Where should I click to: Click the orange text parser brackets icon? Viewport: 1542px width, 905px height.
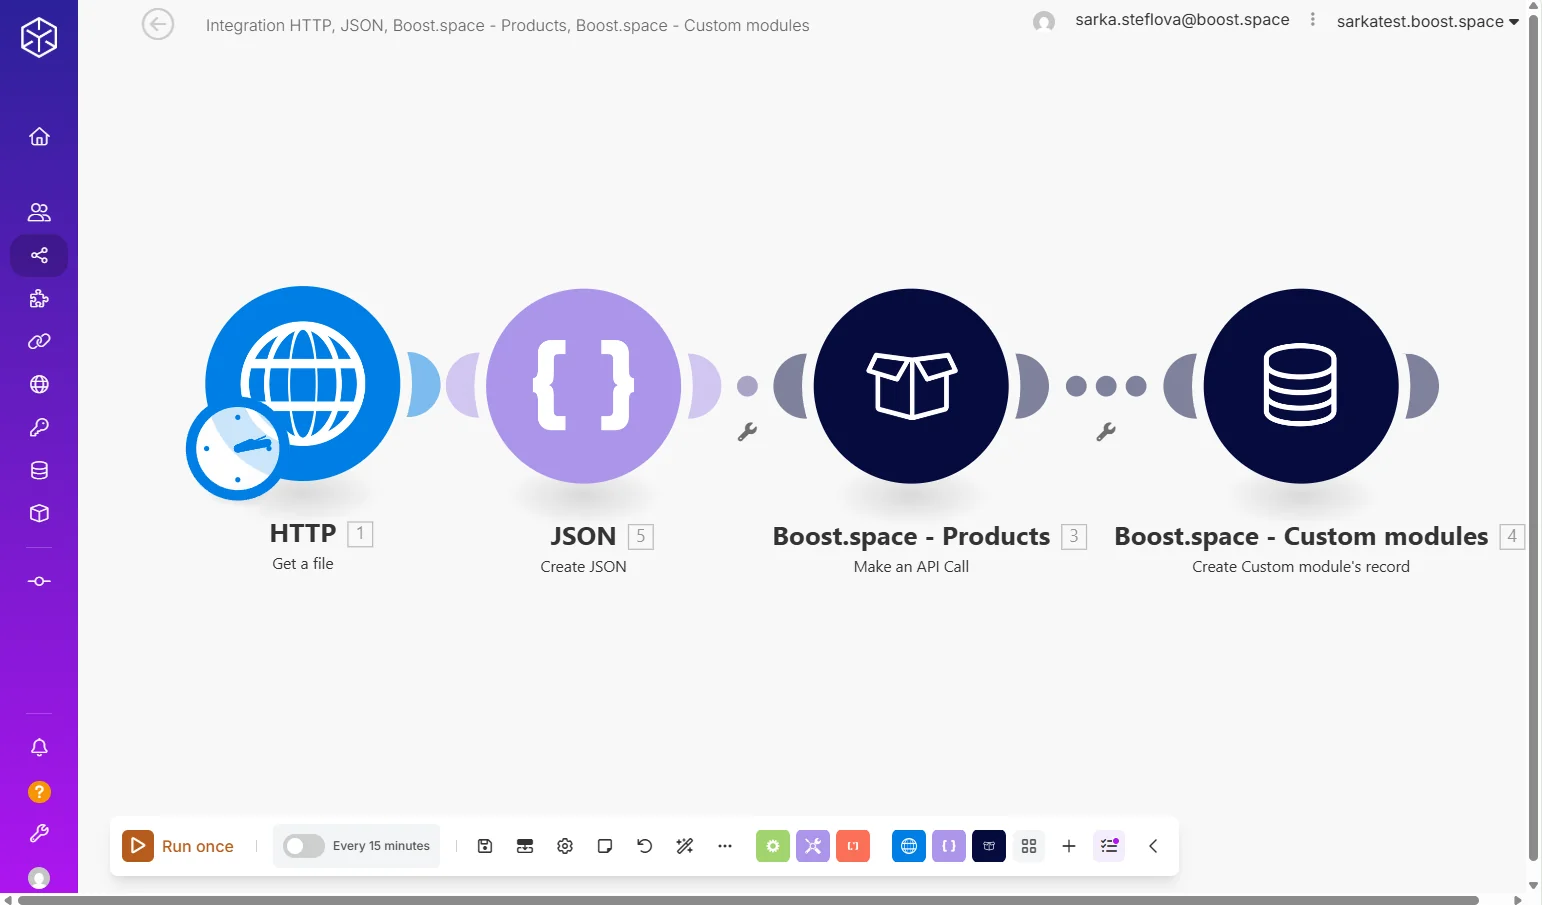[853, 846]
